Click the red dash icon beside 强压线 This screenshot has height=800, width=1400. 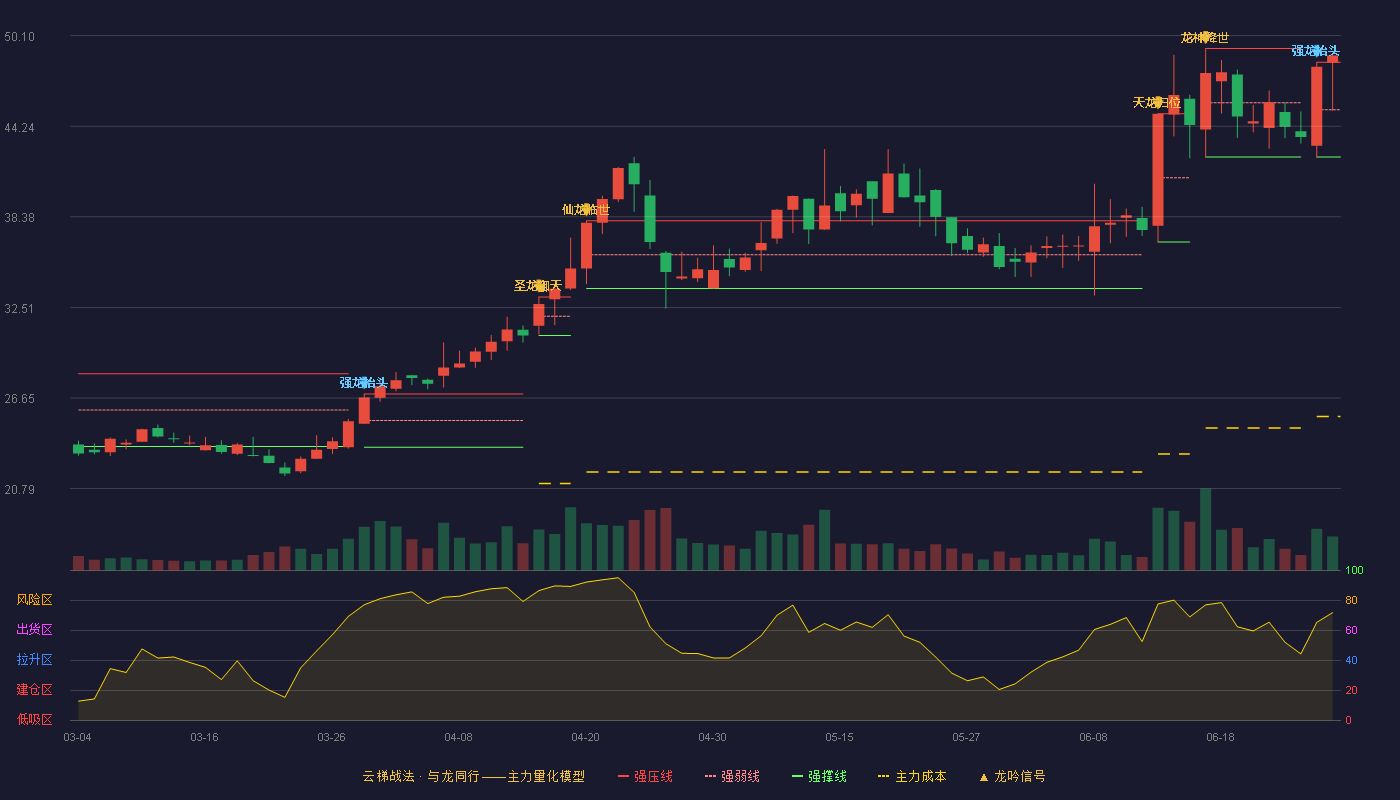point(623,776)
